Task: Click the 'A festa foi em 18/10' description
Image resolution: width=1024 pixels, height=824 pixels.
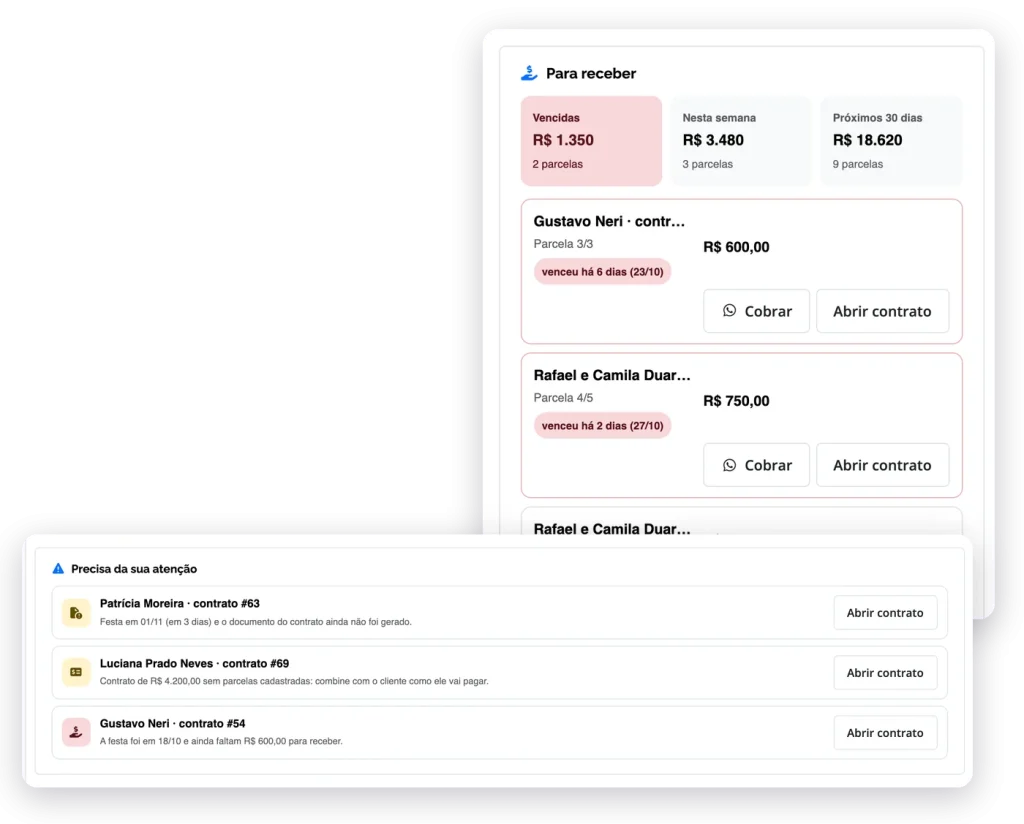Action: [x=221, y=741]
